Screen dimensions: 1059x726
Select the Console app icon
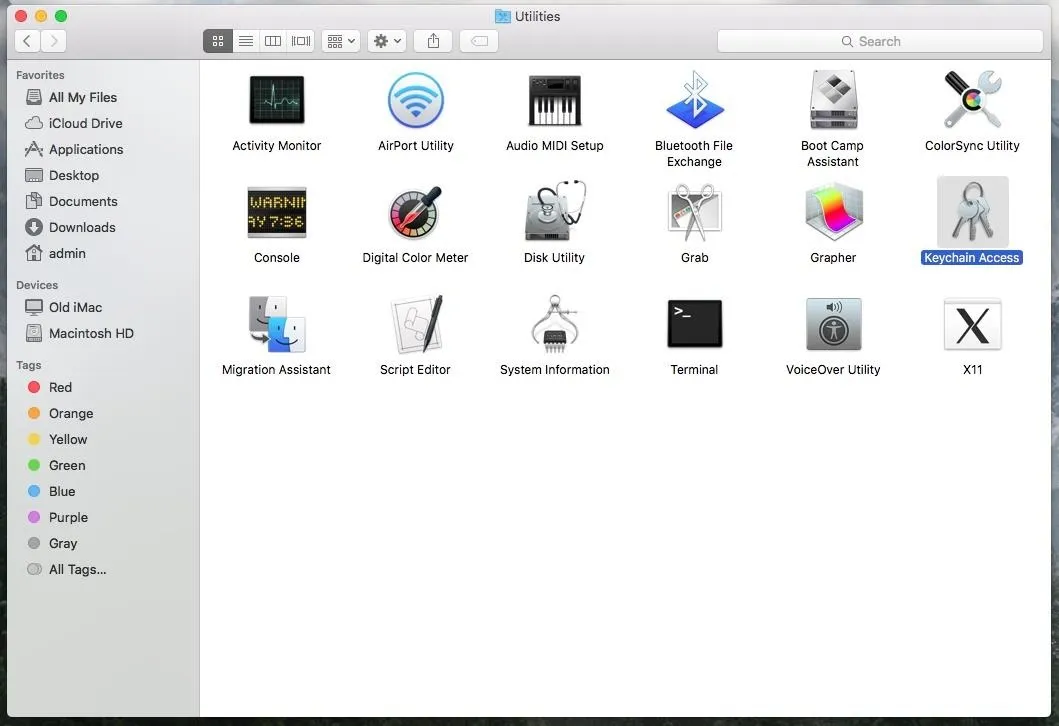[x=276, y=212]
